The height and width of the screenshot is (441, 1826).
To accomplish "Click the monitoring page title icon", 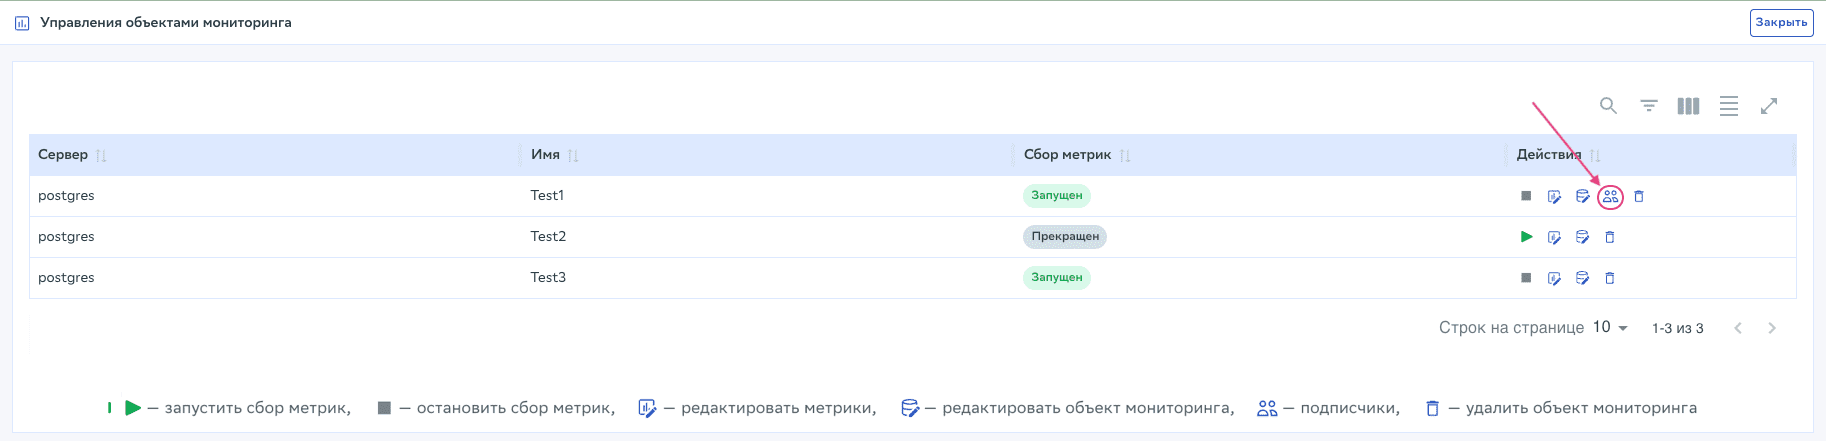I will [x=22, y=22].
